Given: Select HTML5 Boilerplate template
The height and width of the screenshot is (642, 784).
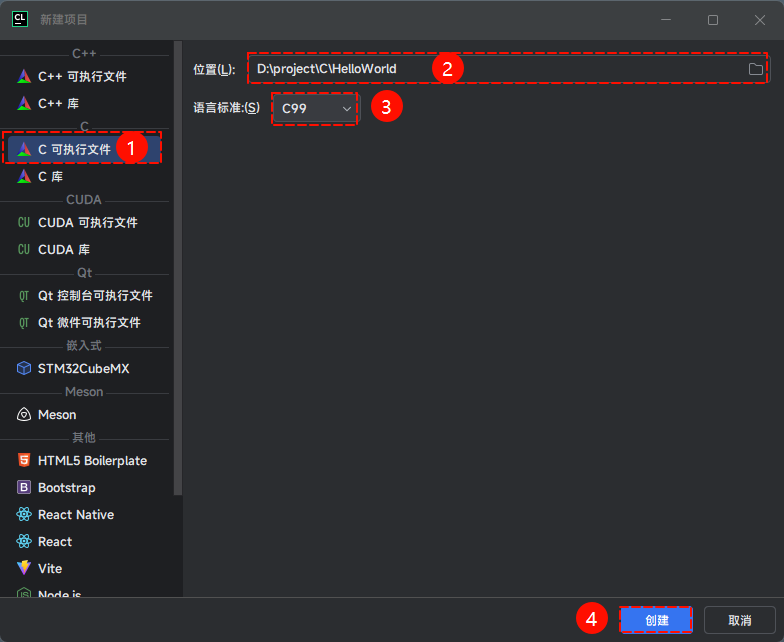Looking at the screenshot, I should (x=92, y=461).
